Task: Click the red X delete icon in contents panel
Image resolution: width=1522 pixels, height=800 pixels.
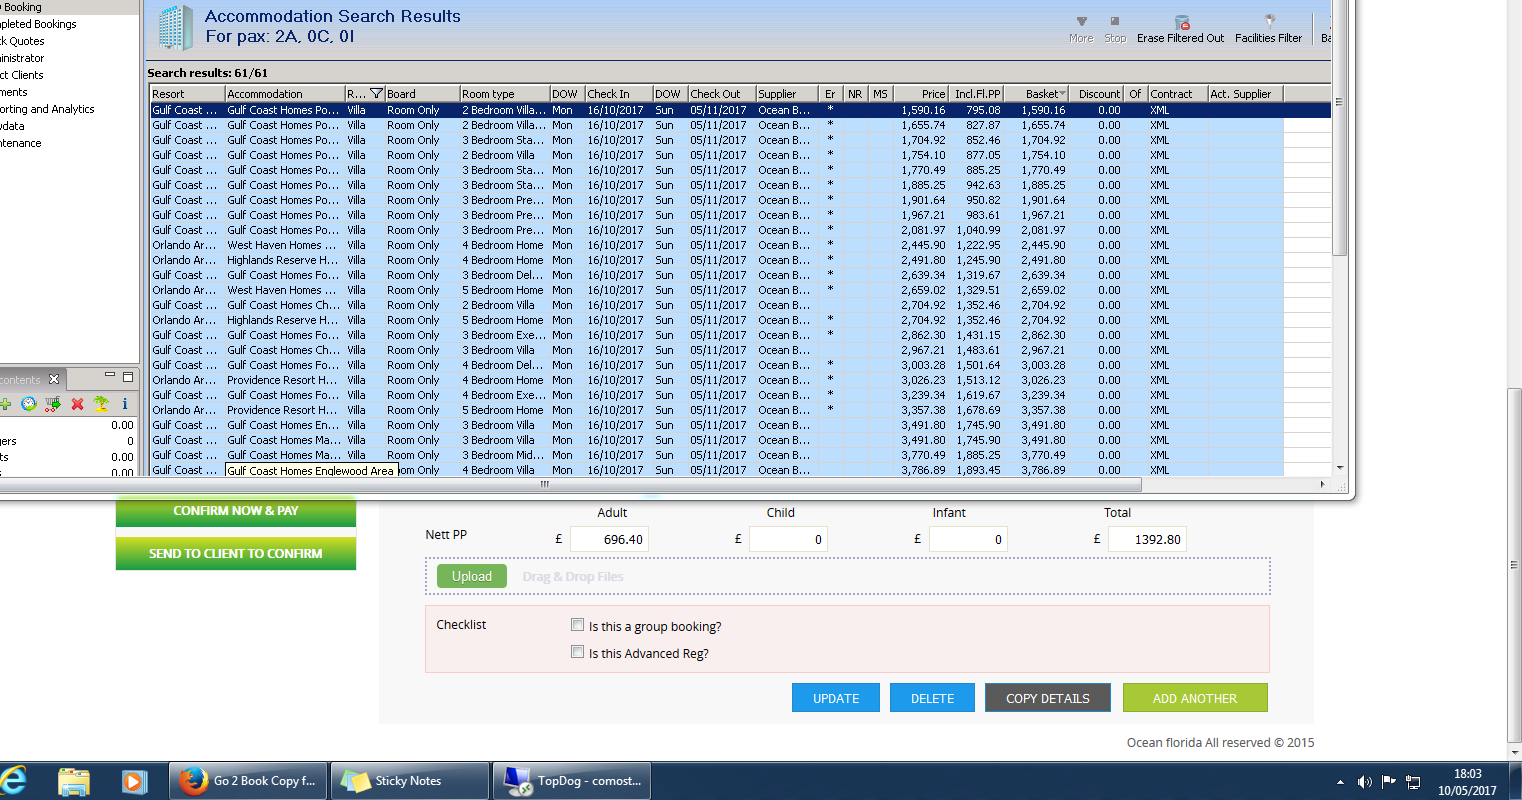Action: point(77,404)
